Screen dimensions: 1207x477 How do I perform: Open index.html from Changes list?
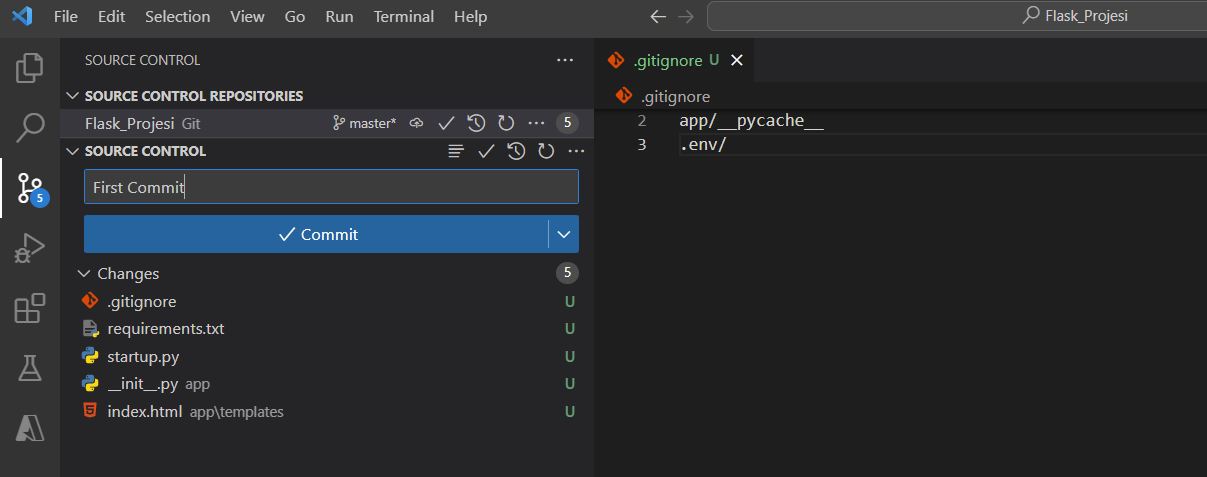coord(144,411)
